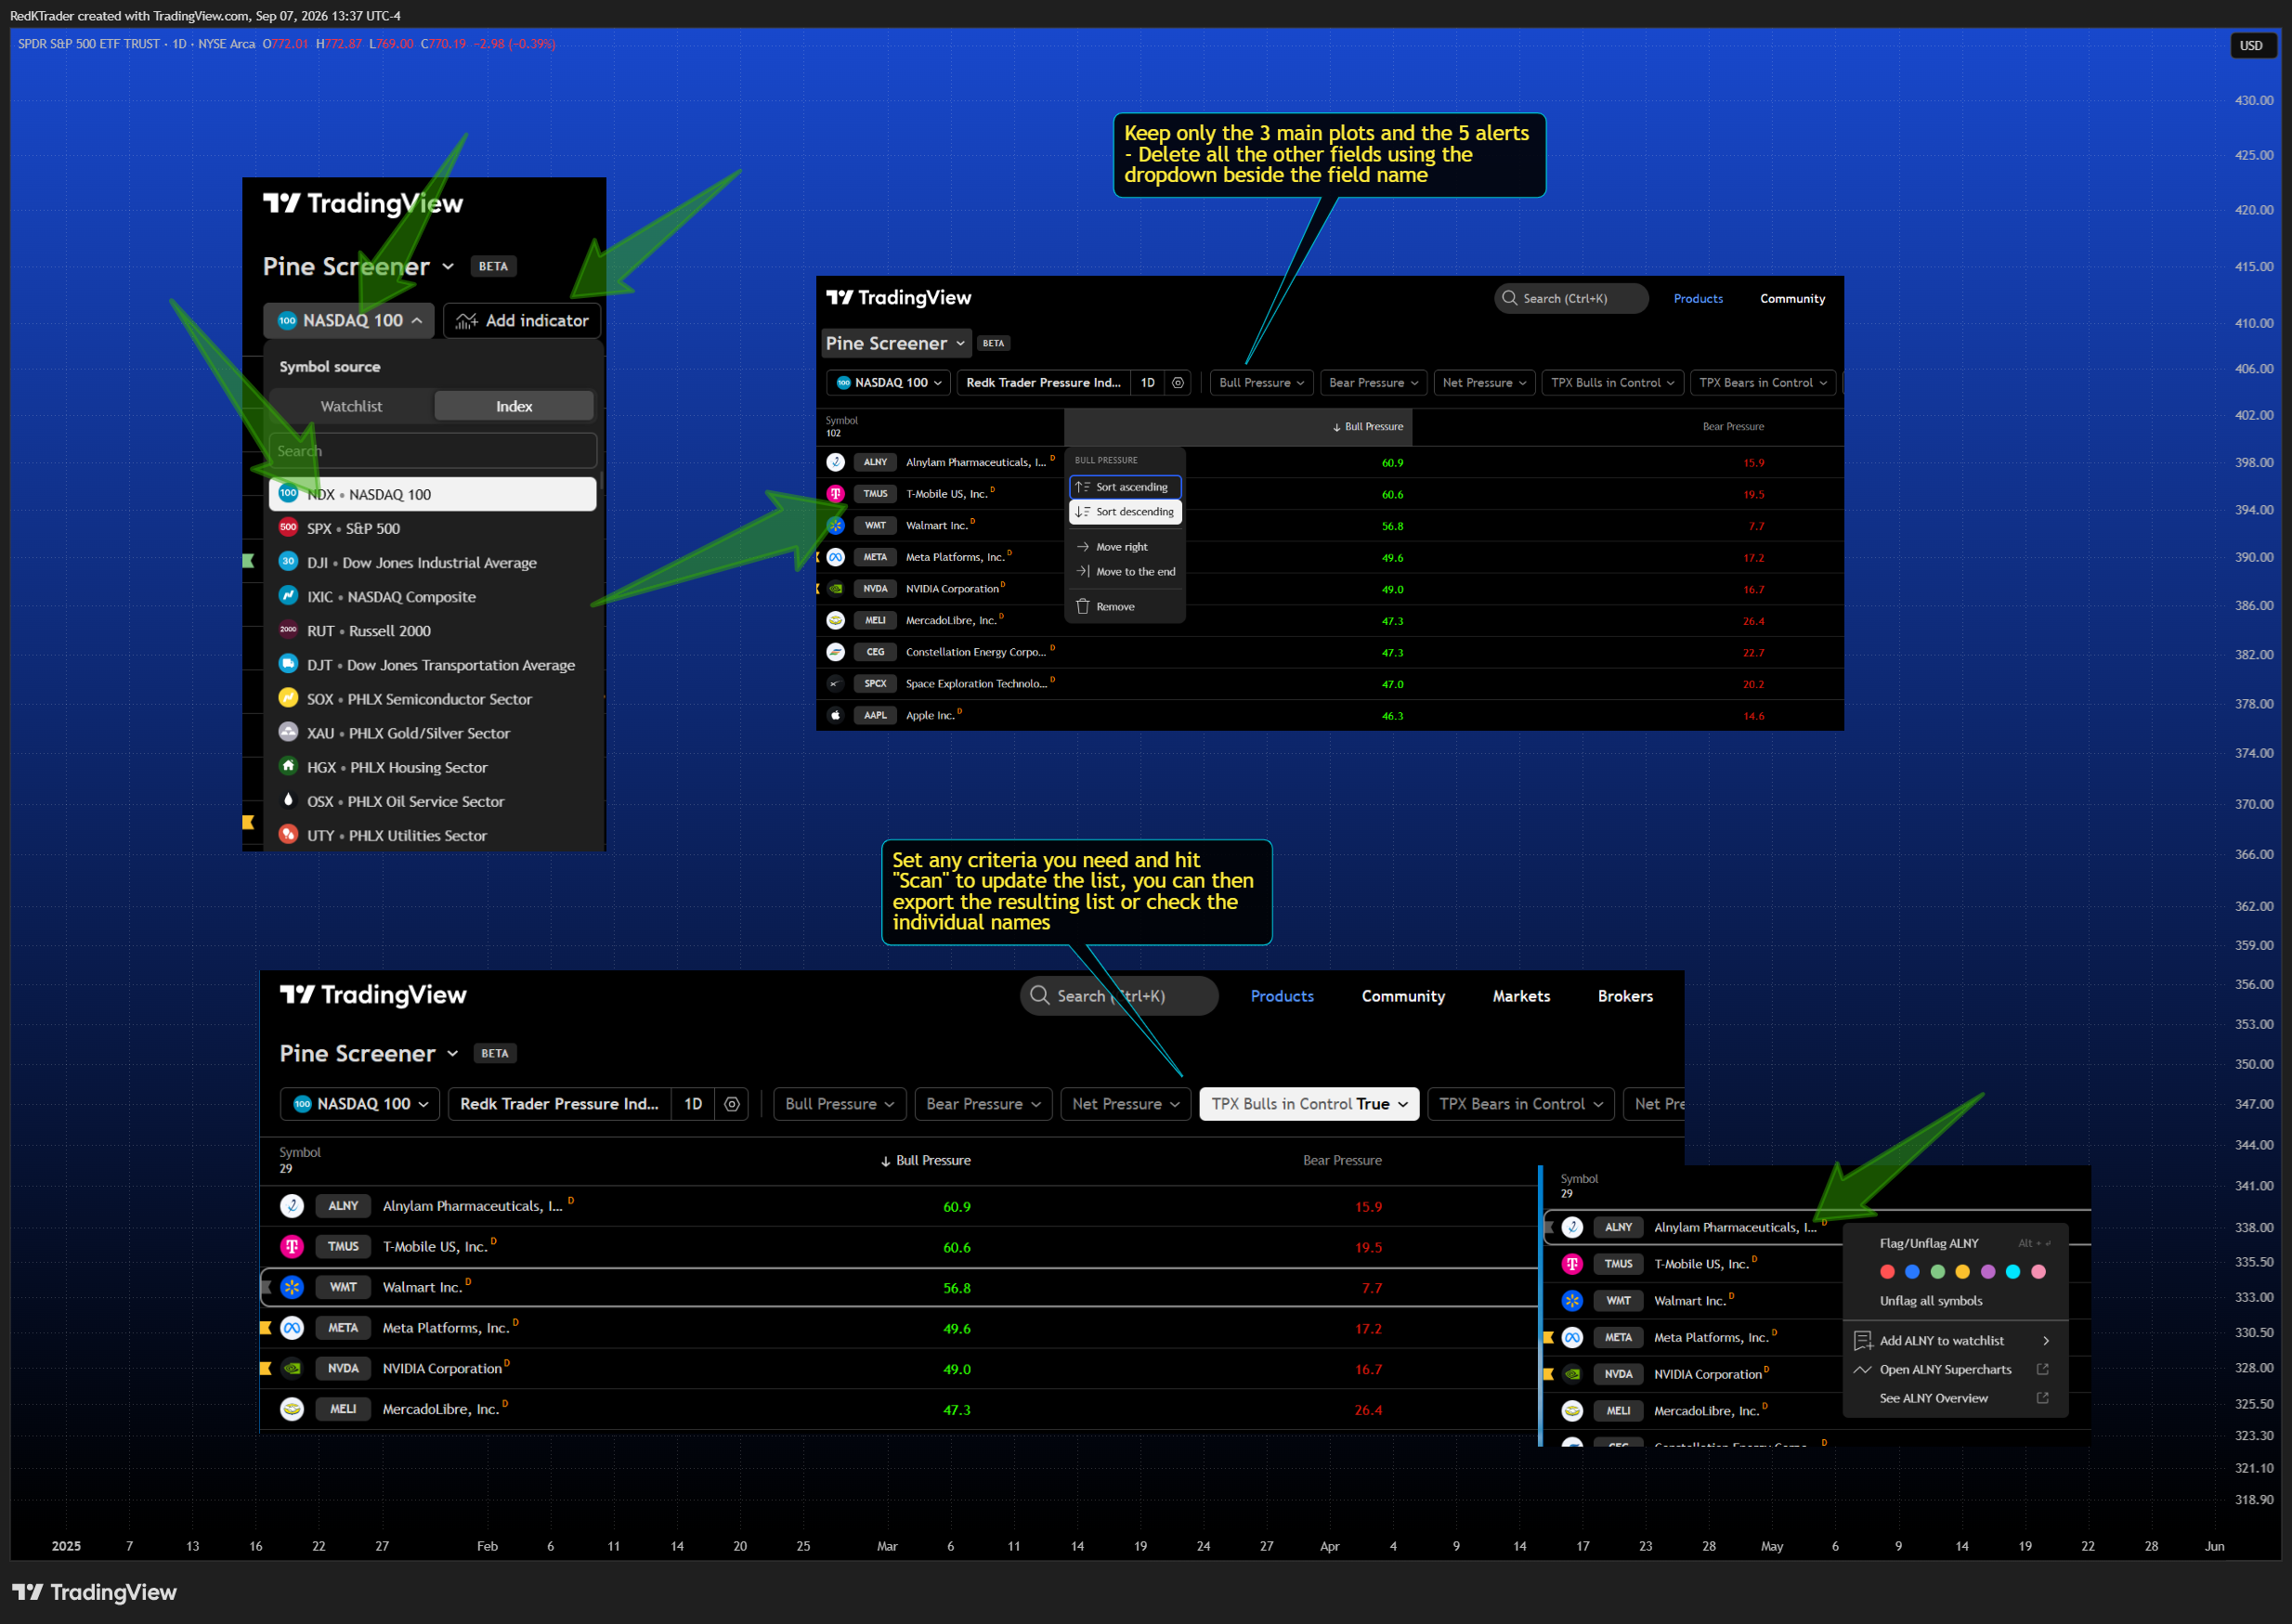Image resolution: width=2292 pixels, height=1624 pixels.
Task: Toggle orange flag on NVDA in bottom screener
Action: pos(266,1368)
